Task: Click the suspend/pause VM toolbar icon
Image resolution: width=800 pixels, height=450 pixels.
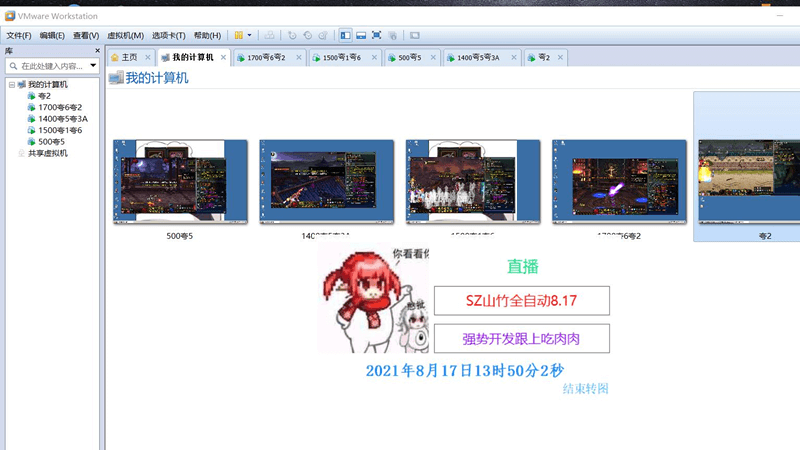Action: tap(238, 35)
